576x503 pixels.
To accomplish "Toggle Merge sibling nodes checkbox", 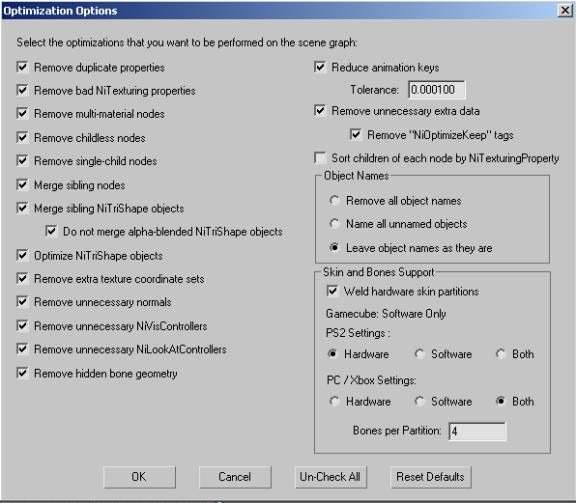I will click(x=22, y=185).
